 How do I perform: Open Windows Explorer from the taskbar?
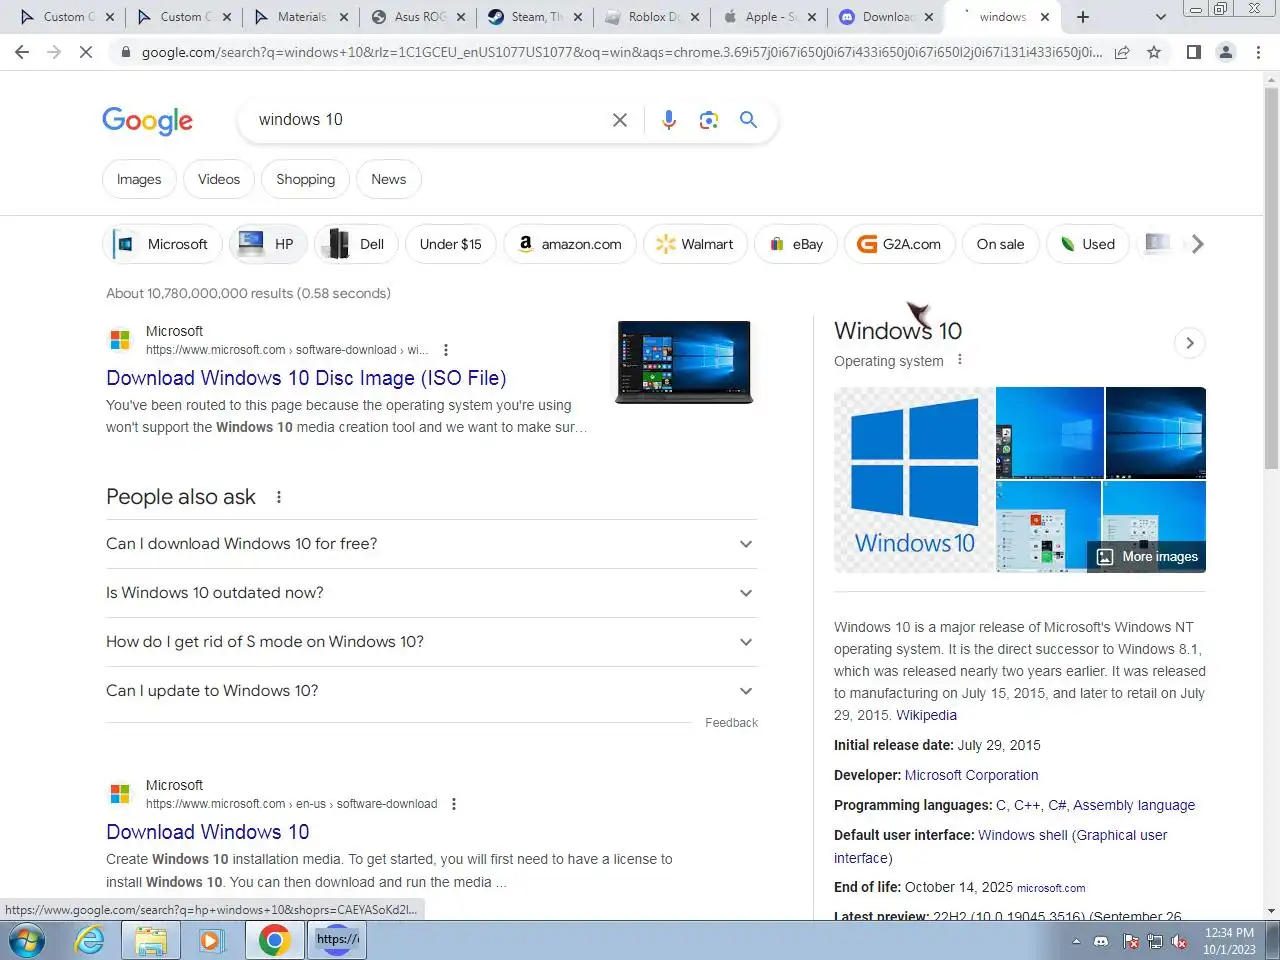click(151, 941)
